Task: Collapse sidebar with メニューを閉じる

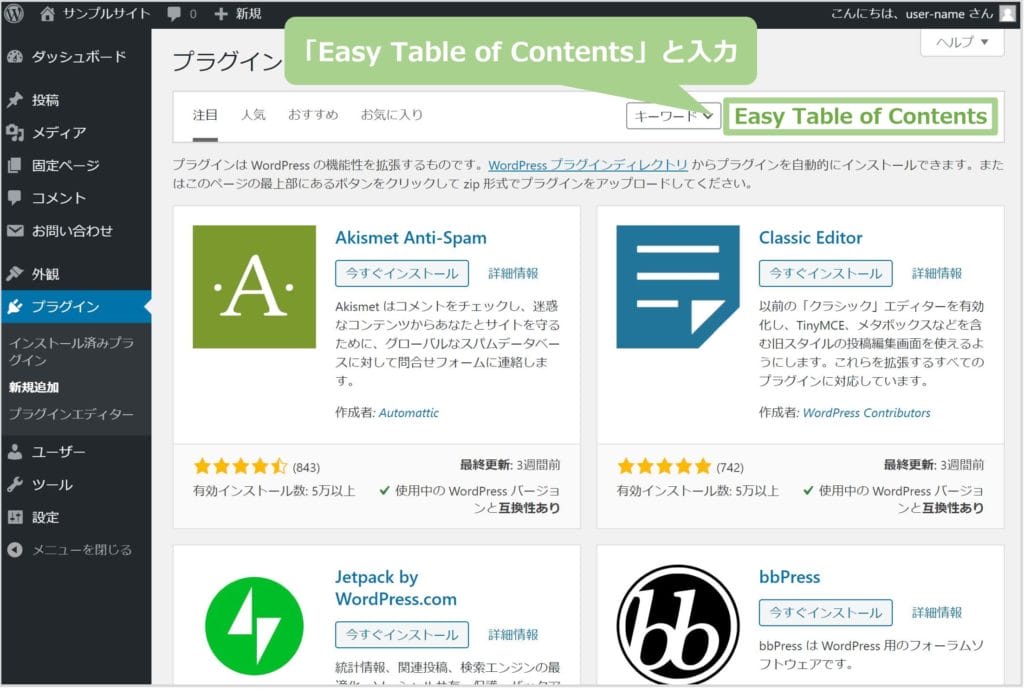Action: 80,550
